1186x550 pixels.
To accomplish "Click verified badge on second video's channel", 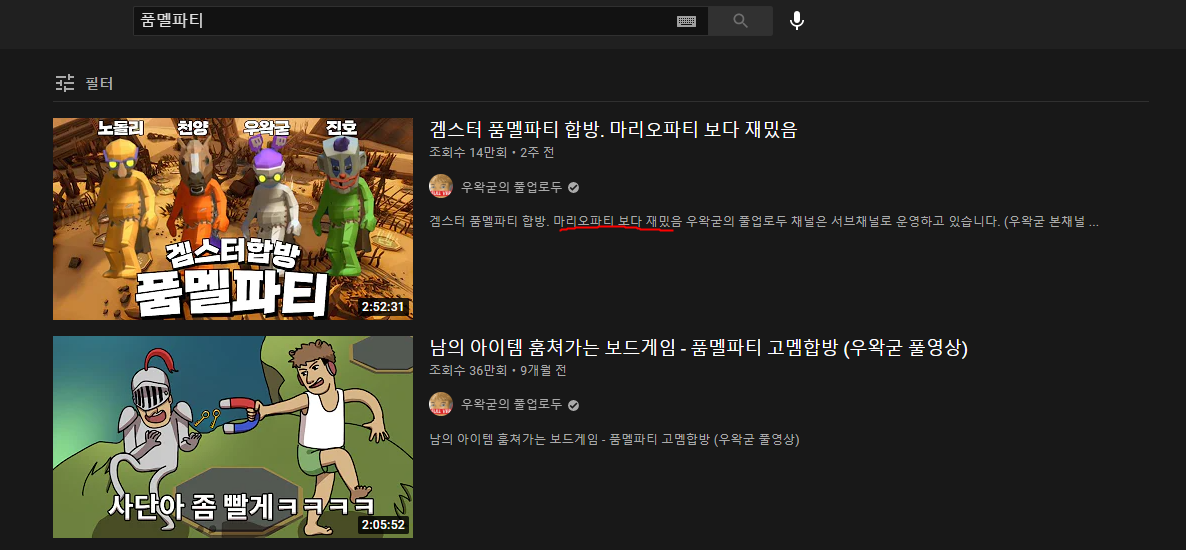I will coord(573,406).
